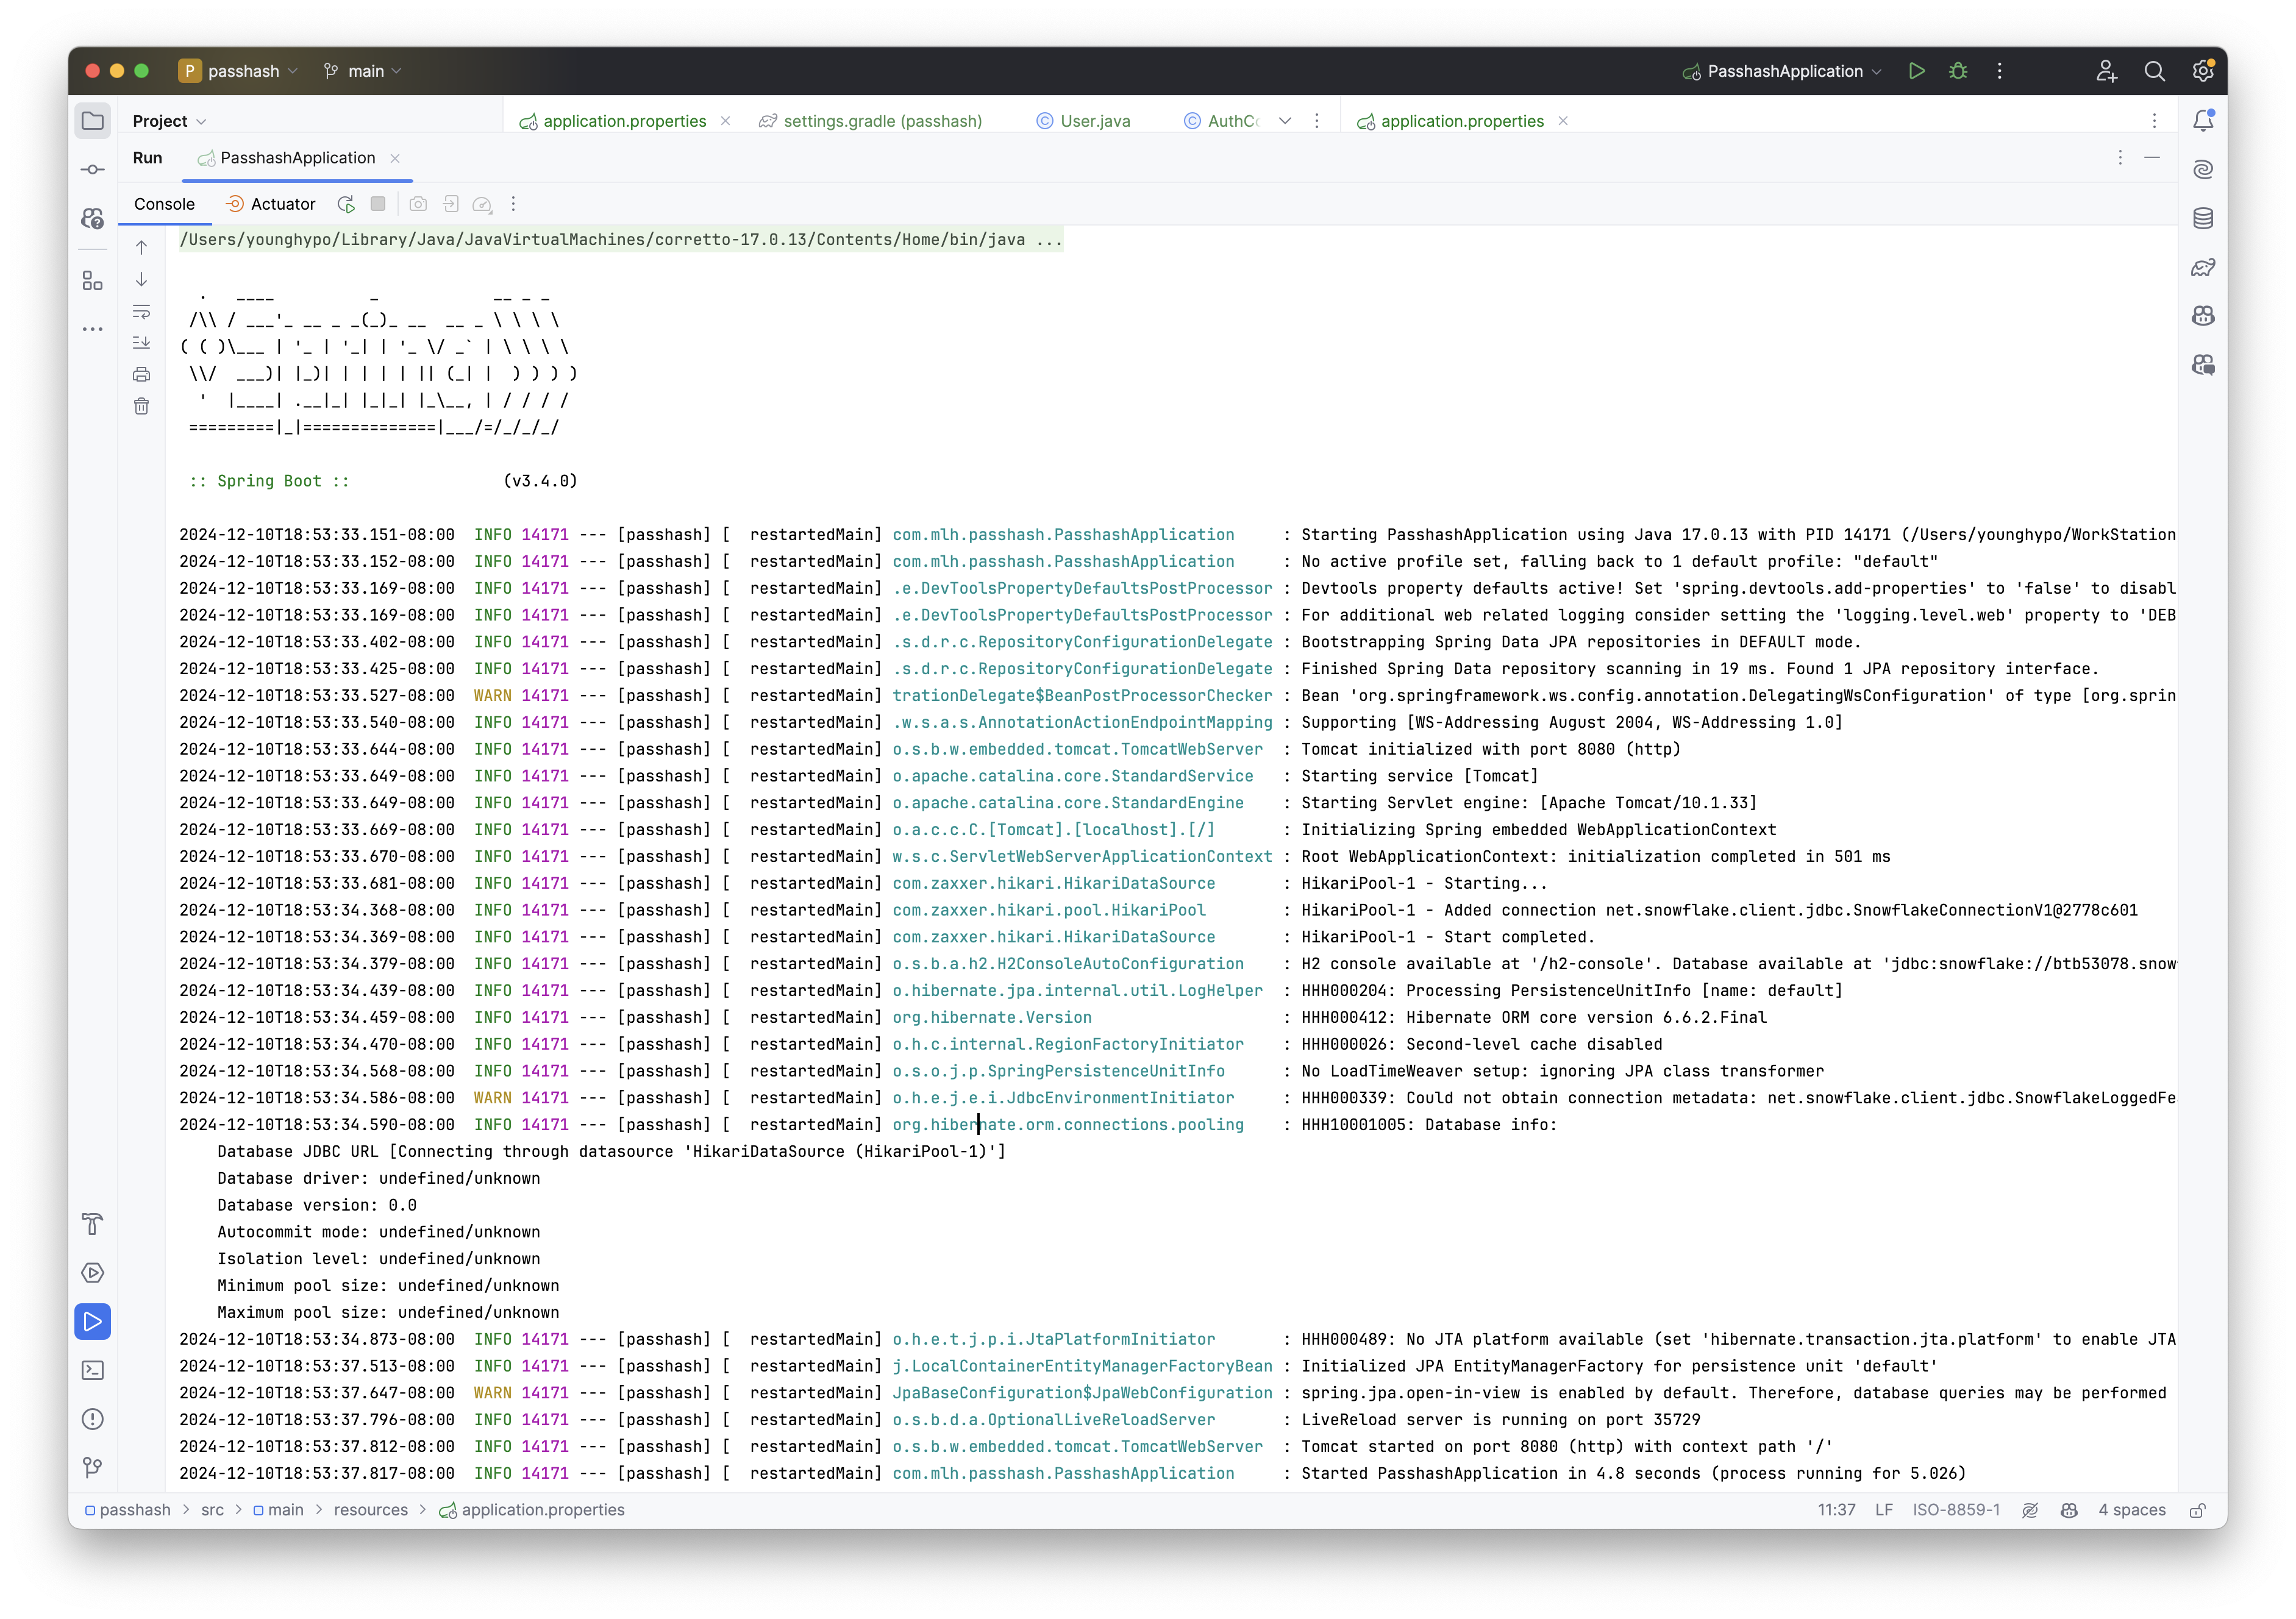2296x1619 pixels.
Task: Open the Terminal tool window icon
Action: (92, 1370)
